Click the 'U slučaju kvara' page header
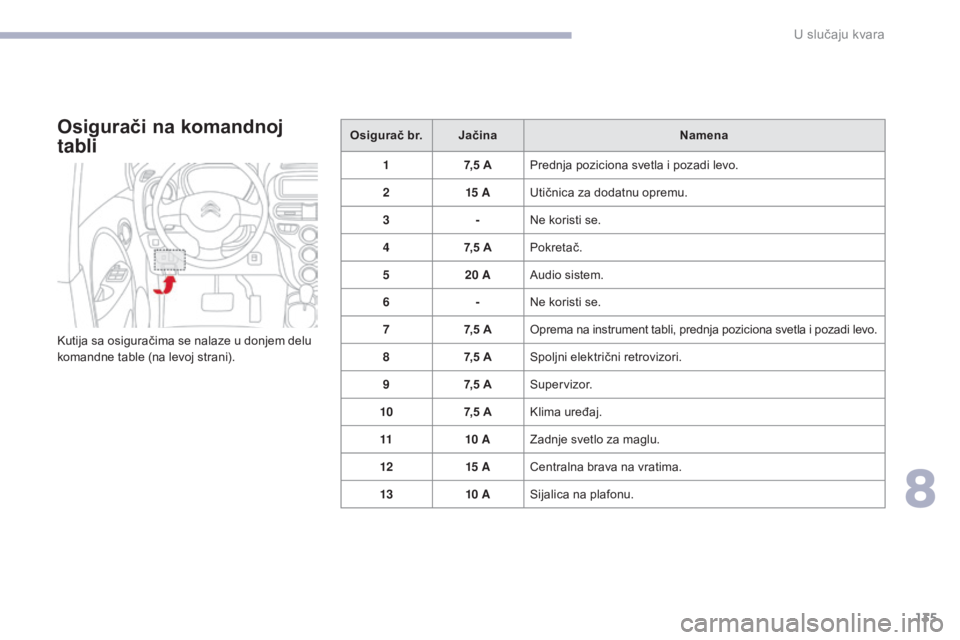The height and width of the screenshot is (640, 960). coord(839,35)
